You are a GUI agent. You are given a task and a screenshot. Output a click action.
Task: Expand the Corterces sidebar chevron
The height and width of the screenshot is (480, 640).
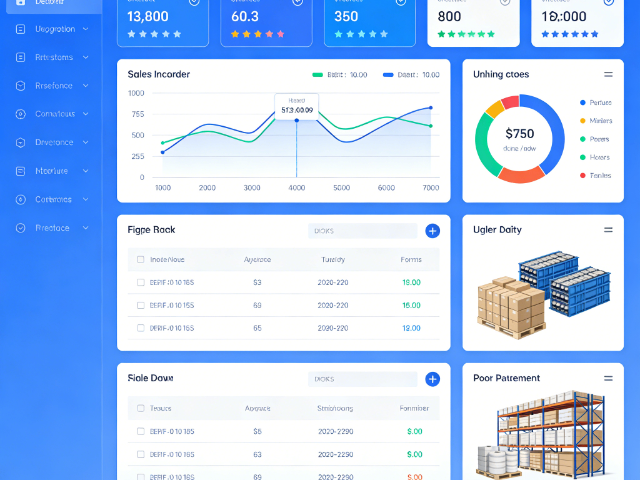pyautogui.click(x=86, y=199)
